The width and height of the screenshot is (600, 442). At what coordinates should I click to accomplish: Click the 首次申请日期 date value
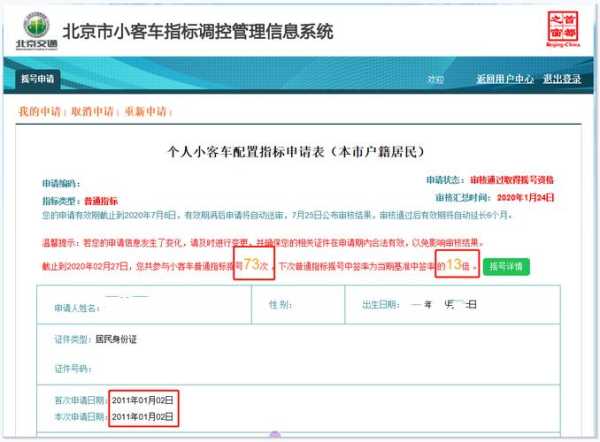click(x=144, y=399)
